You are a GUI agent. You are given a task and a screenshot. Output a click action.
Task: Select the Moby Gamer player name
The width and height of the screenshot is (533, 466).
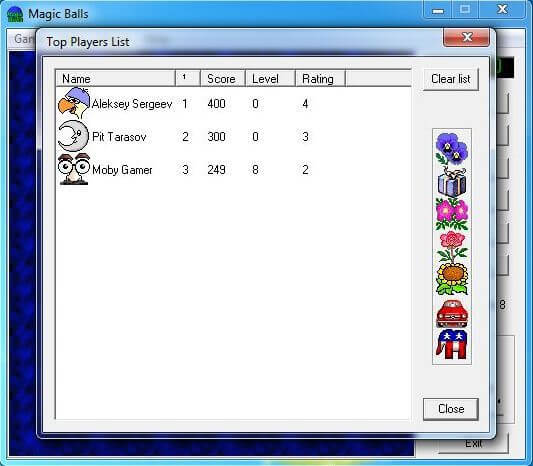(x=122, y=169)
